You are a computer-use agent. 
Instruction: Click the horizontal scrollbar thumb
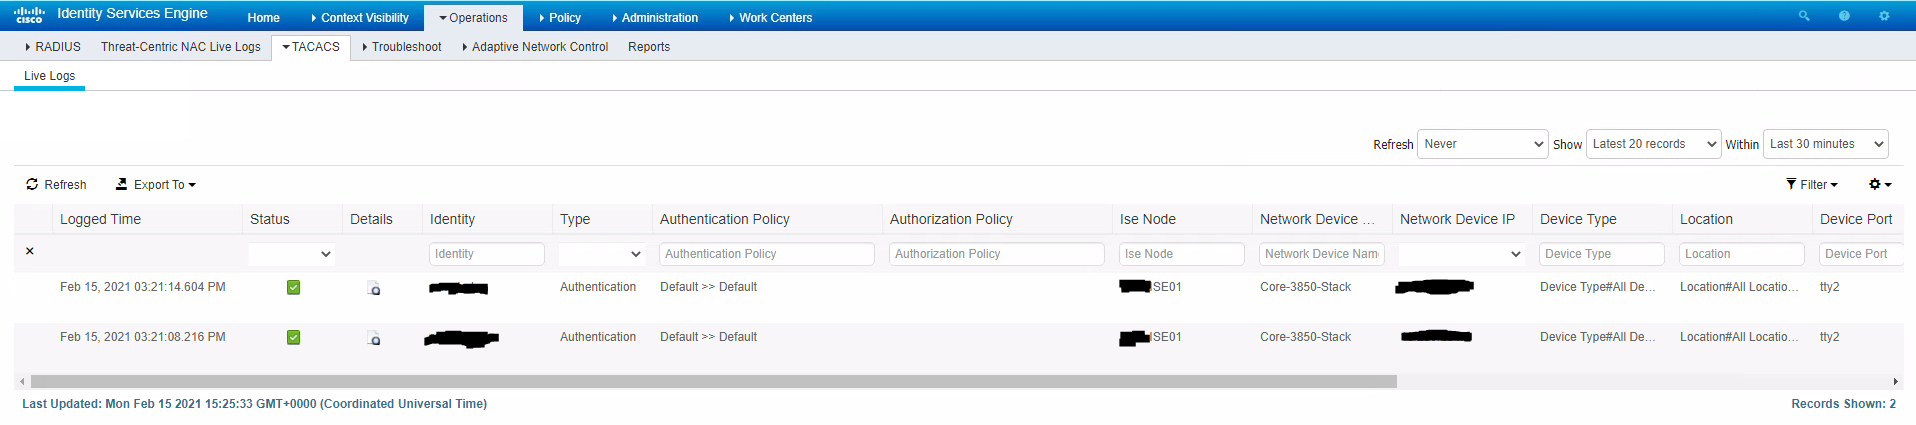click(x=714, y=381)
